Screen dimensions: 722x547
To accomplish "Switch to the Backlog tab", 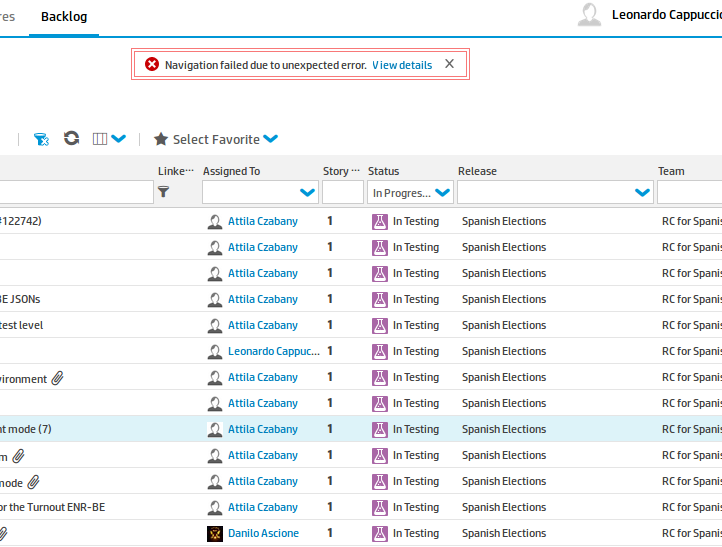I will point(64,17).
